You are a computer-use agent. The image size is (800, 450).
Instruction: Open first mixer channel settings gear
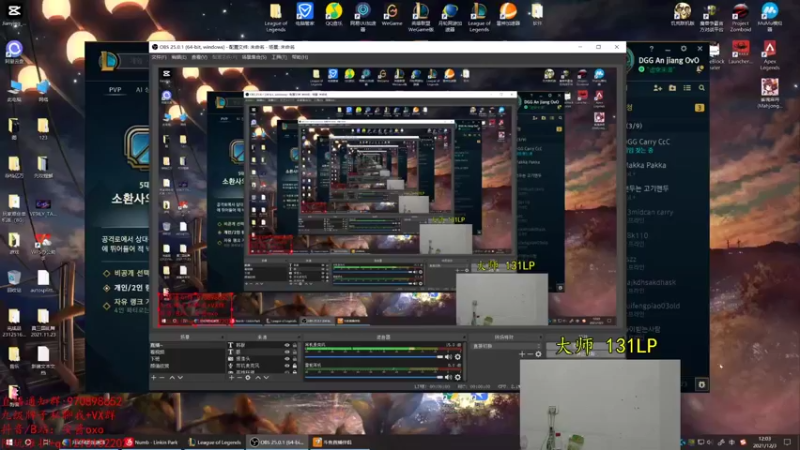tap(458, 357)
